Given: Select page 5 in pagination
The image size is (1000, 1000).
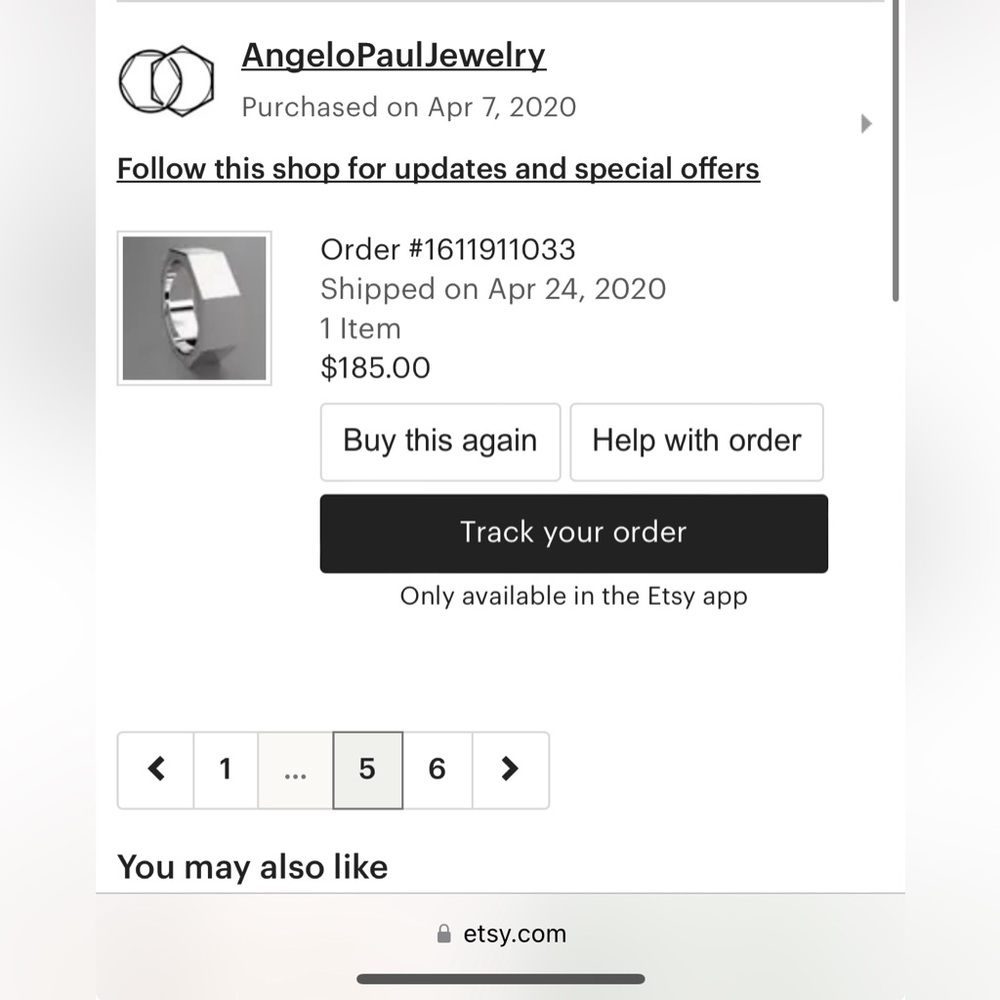Looking at the screenshot, I should click(367, 769).
